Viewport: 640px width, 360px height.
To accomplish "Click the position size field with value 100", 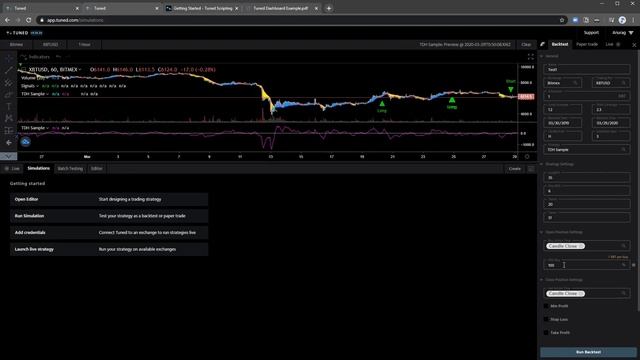I will point(587,265).
